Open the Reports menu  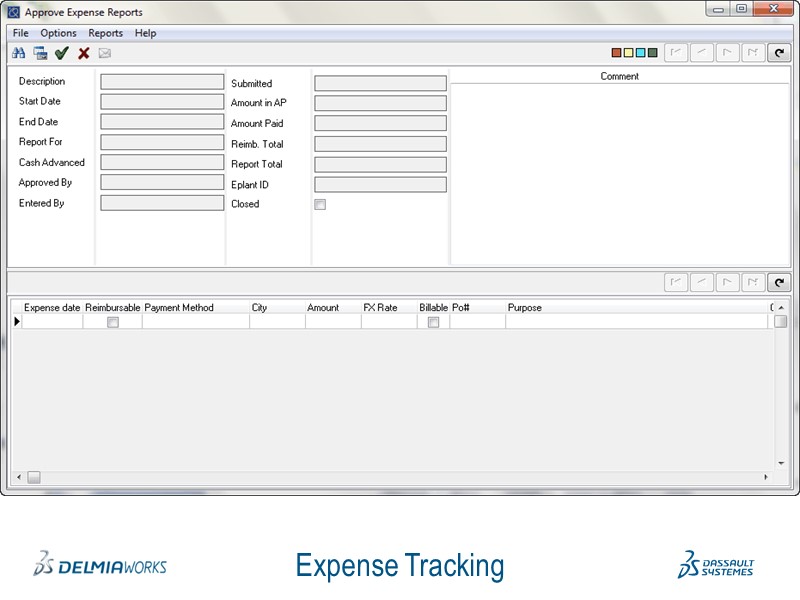tap(105, 33)
